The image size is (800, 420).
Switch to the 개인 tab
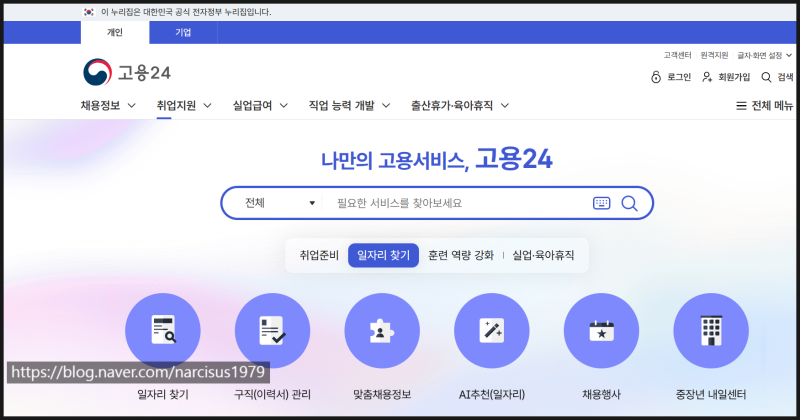[x=115, y=32]
